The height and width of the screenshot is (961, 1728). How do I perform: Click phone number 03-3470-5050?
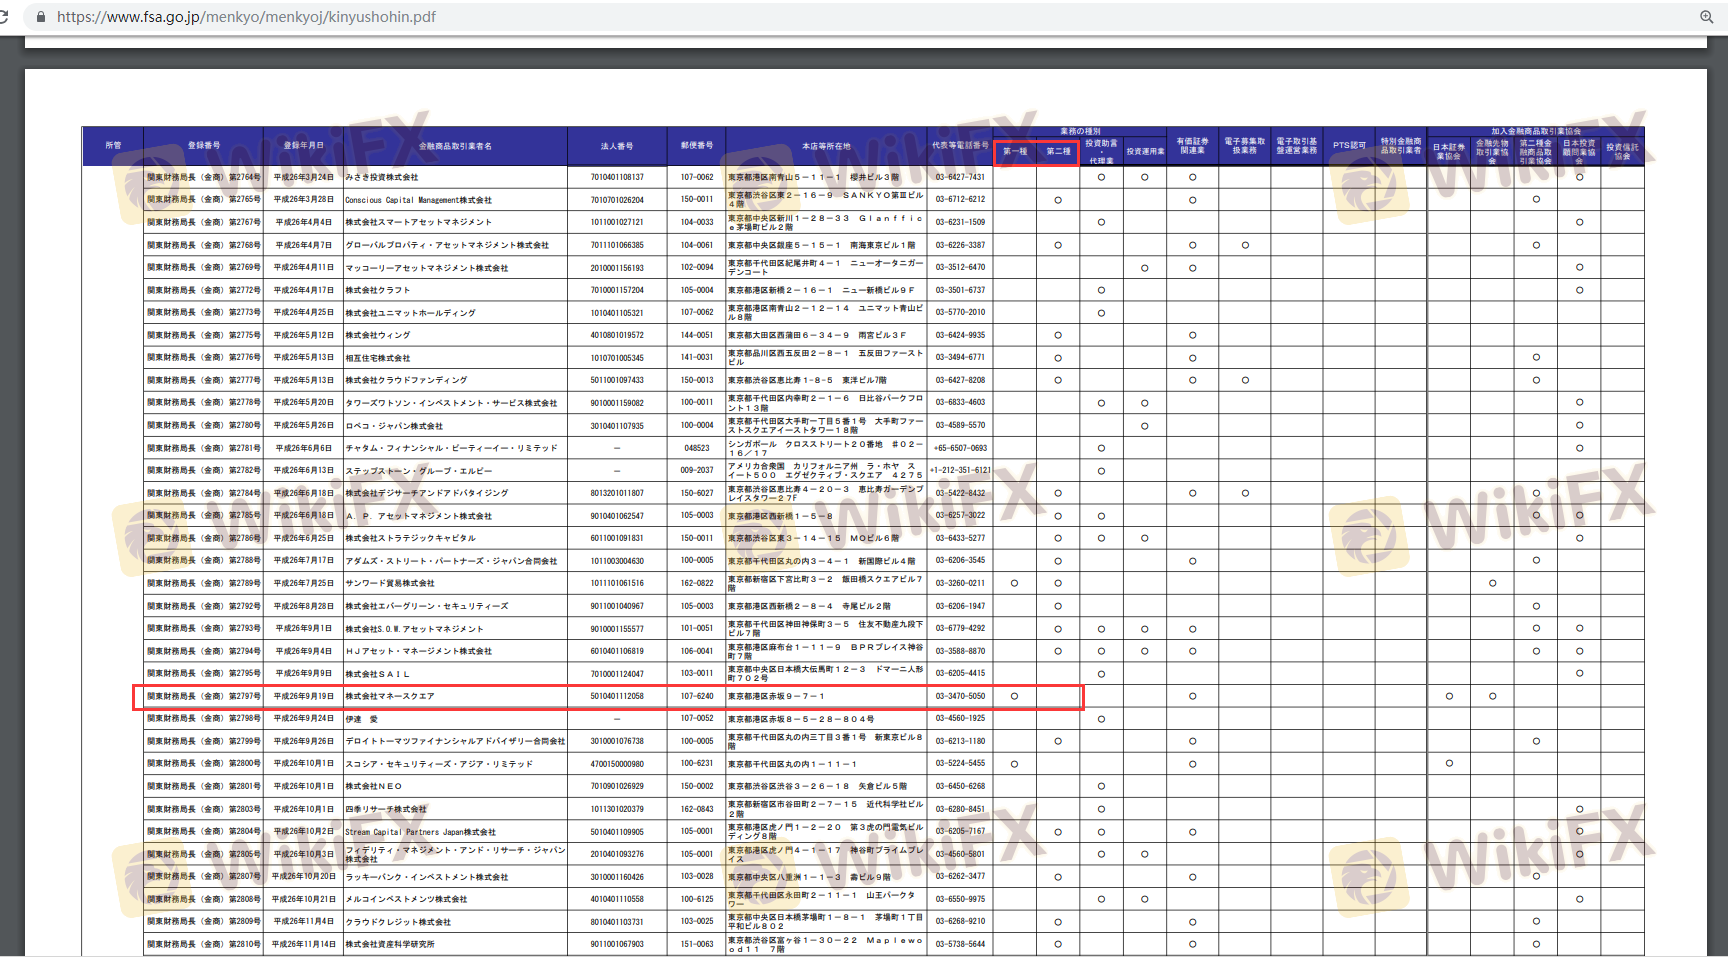[x=960, y=696]
